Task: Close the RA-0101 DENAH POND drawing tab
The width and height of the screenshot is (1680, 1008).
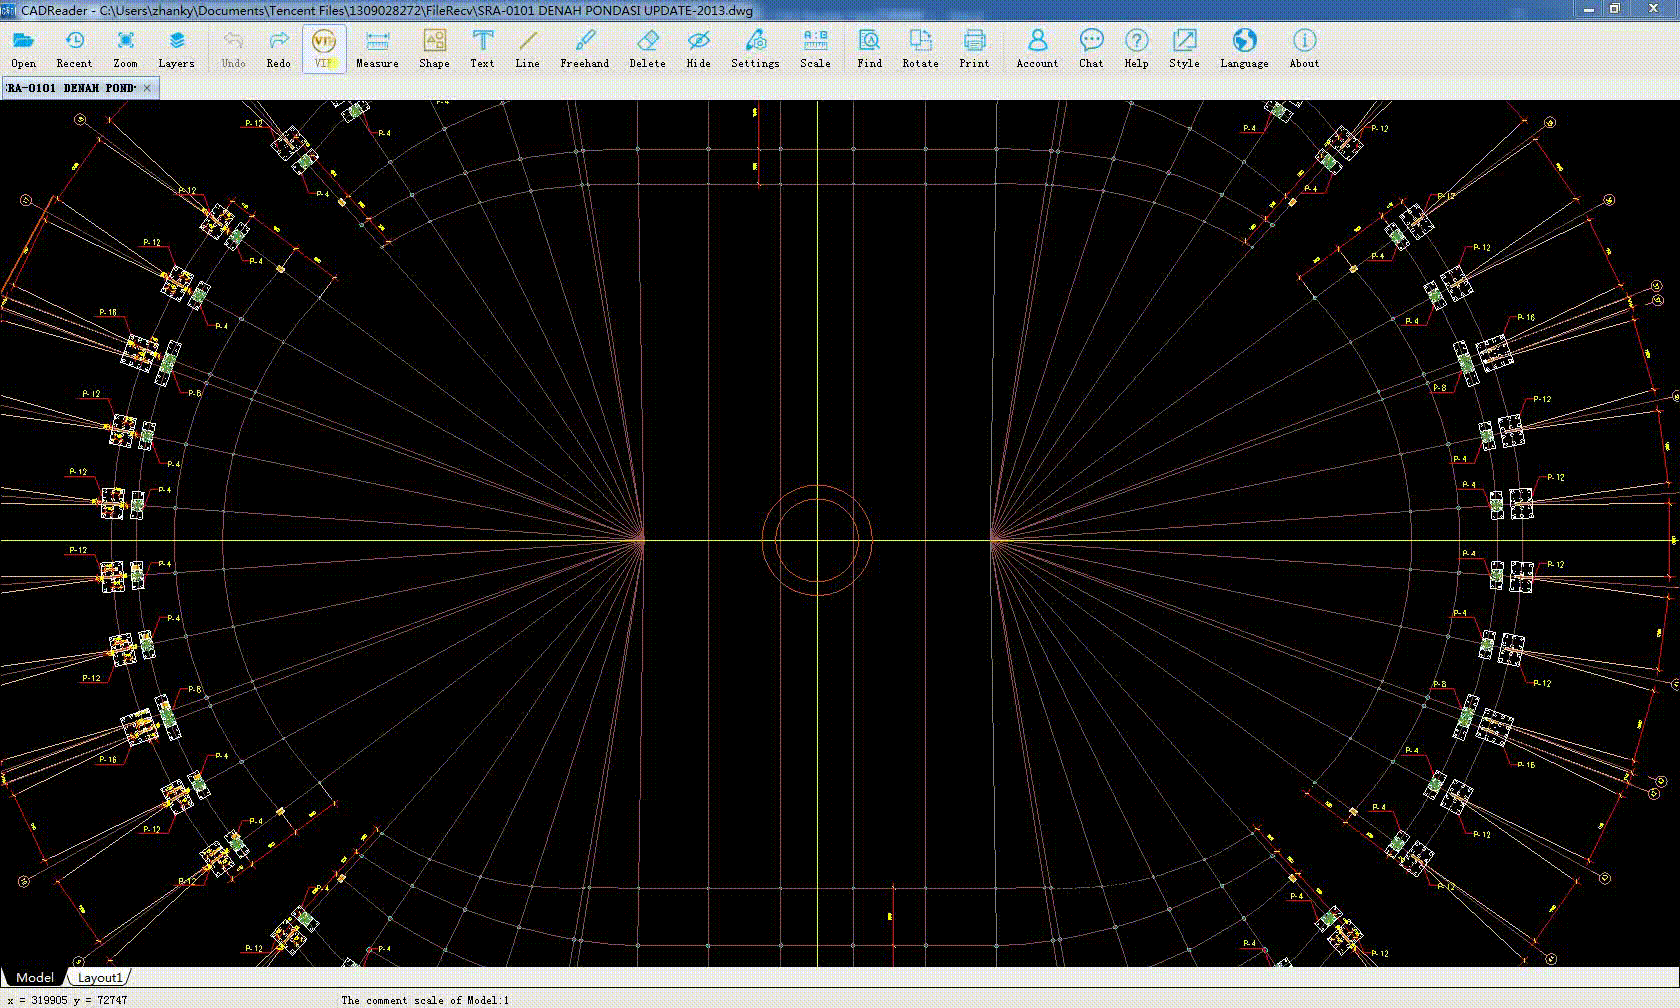Action: coord(146,88)
